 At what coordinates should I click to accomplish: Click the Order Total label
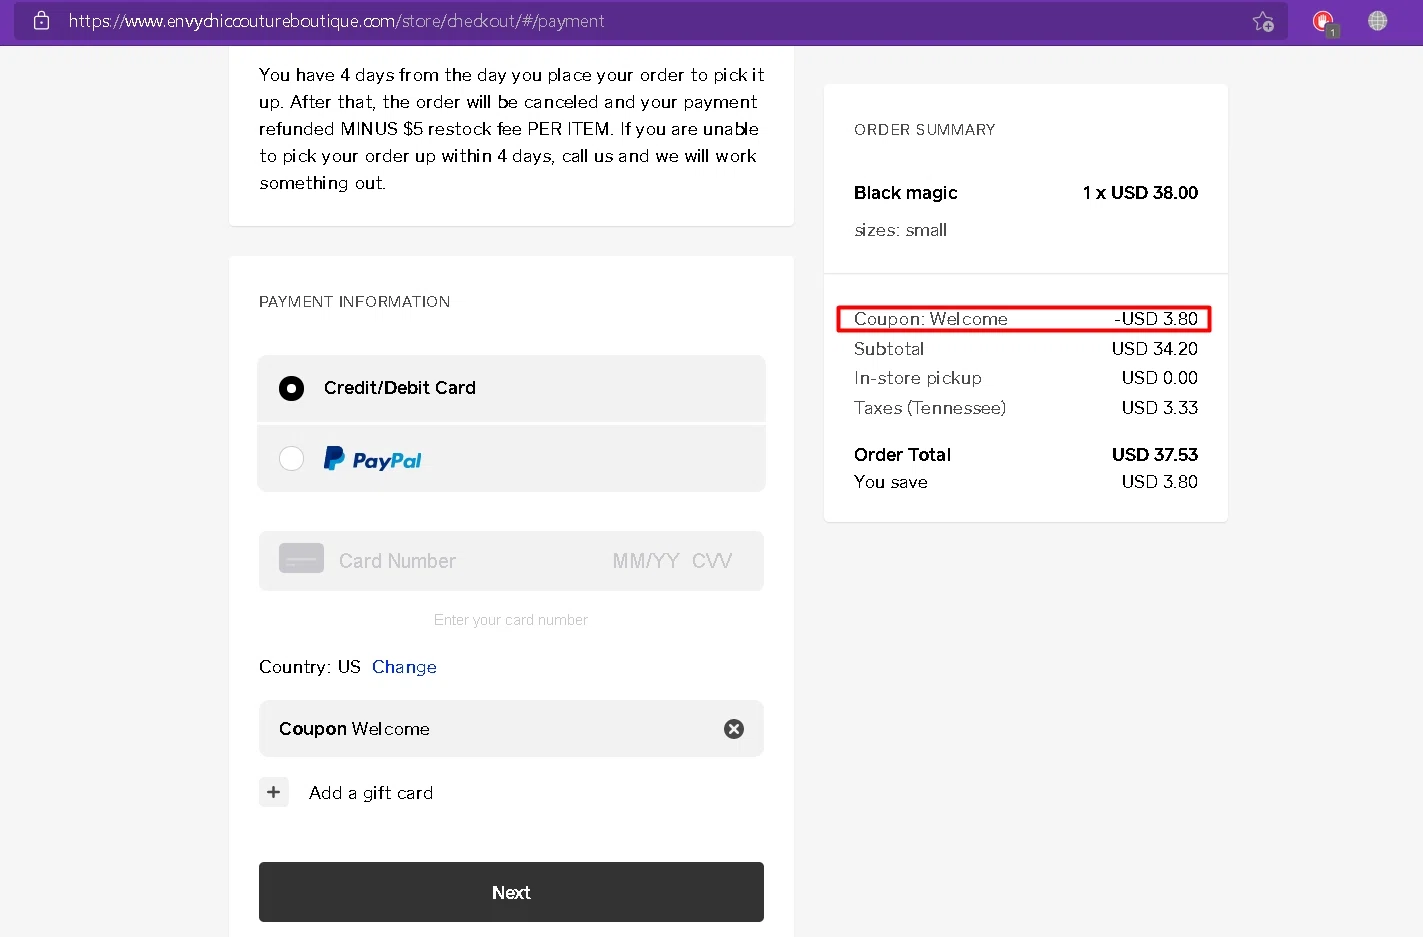(902, 455)
